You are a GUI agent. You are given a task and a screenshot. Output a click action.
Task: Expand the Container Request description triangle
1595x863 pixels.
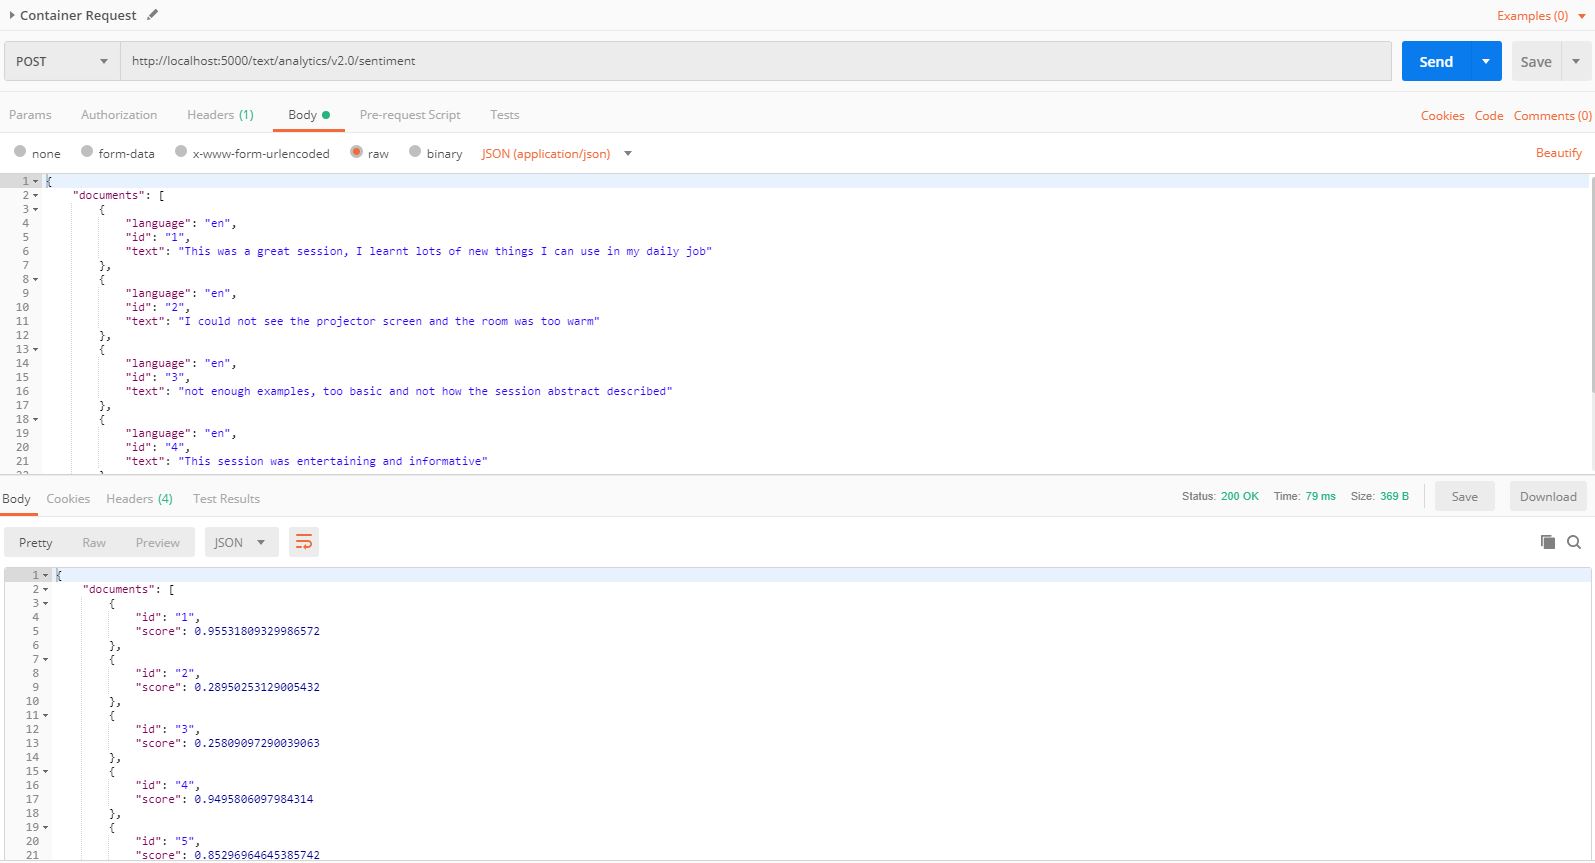point(12,15)
